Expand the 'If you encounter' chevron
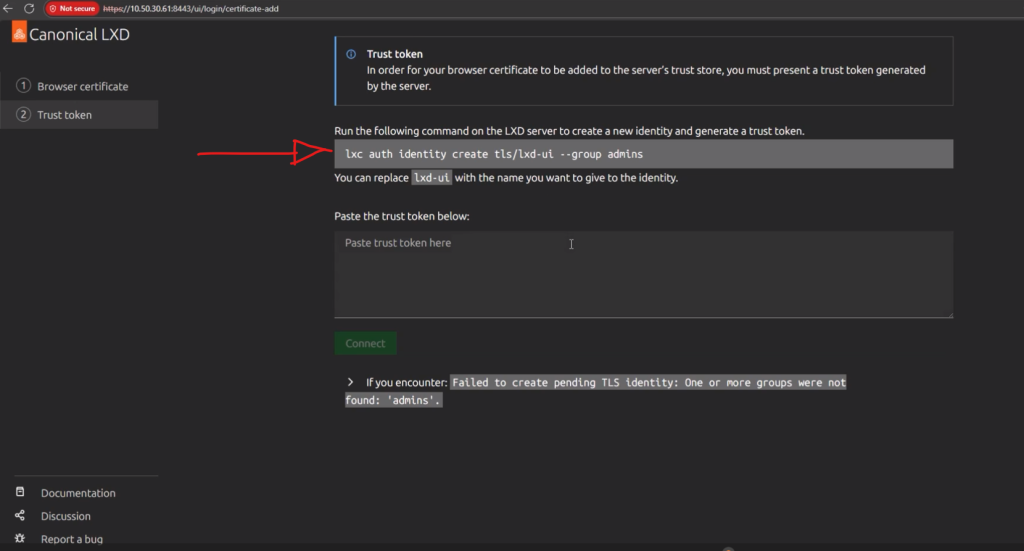The image size is (1024, 551). tap(351, 383)
